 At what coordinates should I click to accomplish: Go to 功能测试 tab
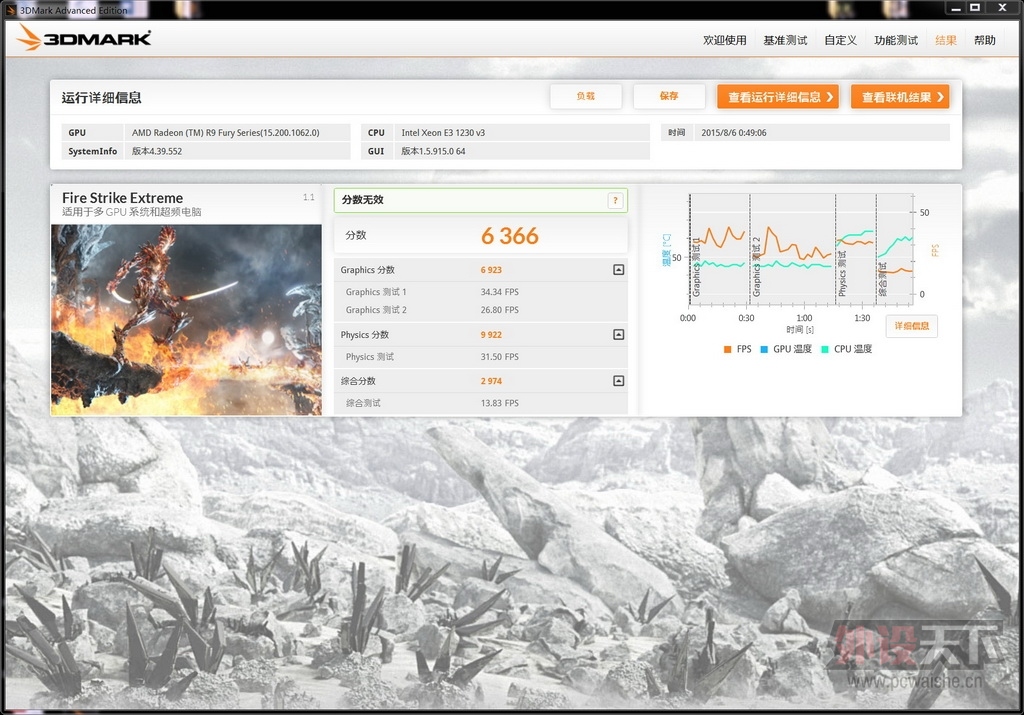(896, 40)
